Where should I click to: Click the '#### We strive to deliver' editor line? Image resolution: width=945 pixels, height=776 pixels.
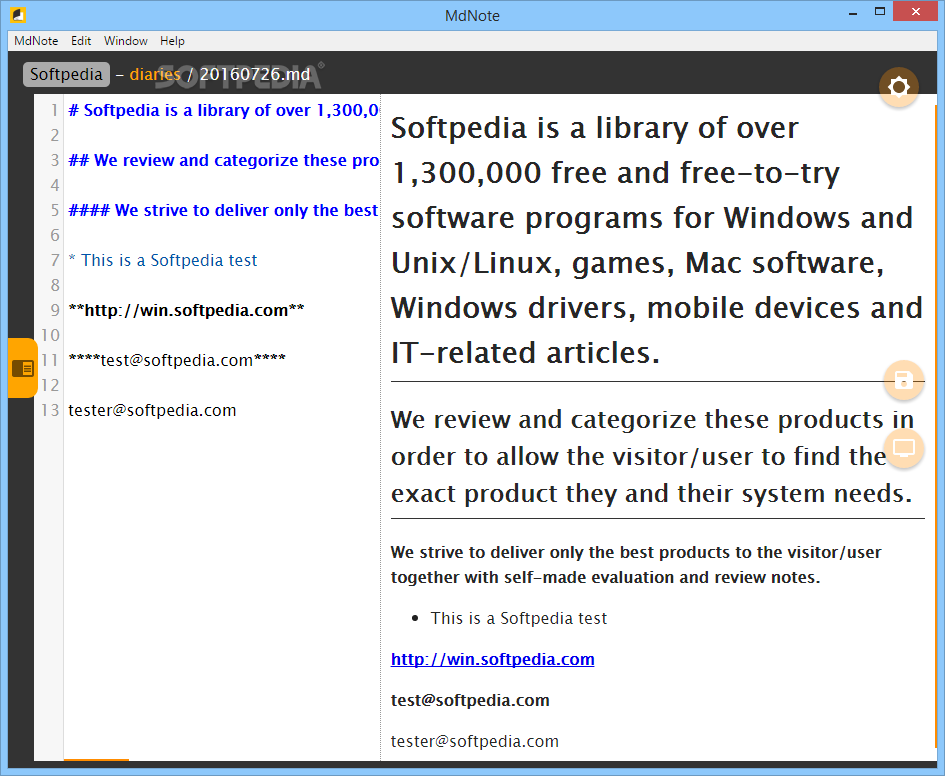coord(224,210)
